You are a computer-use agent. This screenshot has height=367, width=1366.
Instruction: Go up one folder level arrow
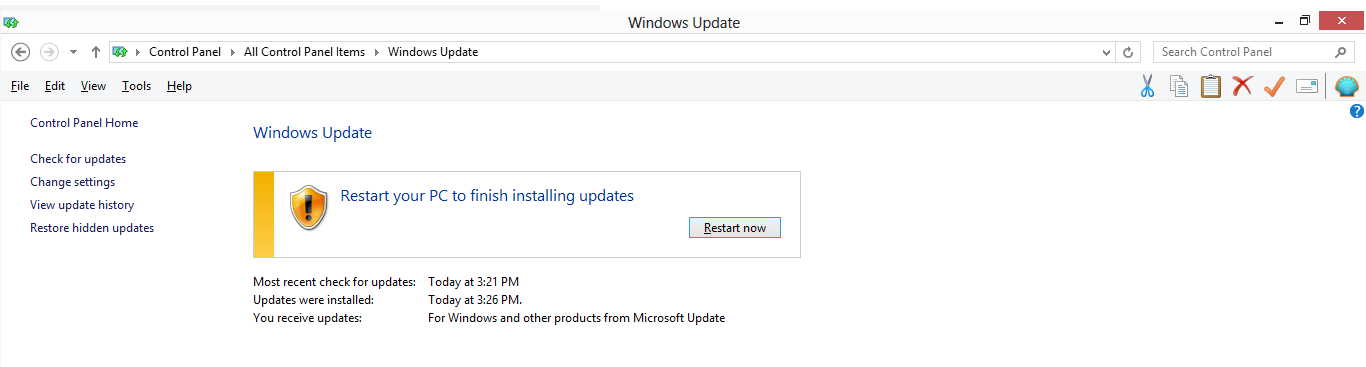pos(96,52)
